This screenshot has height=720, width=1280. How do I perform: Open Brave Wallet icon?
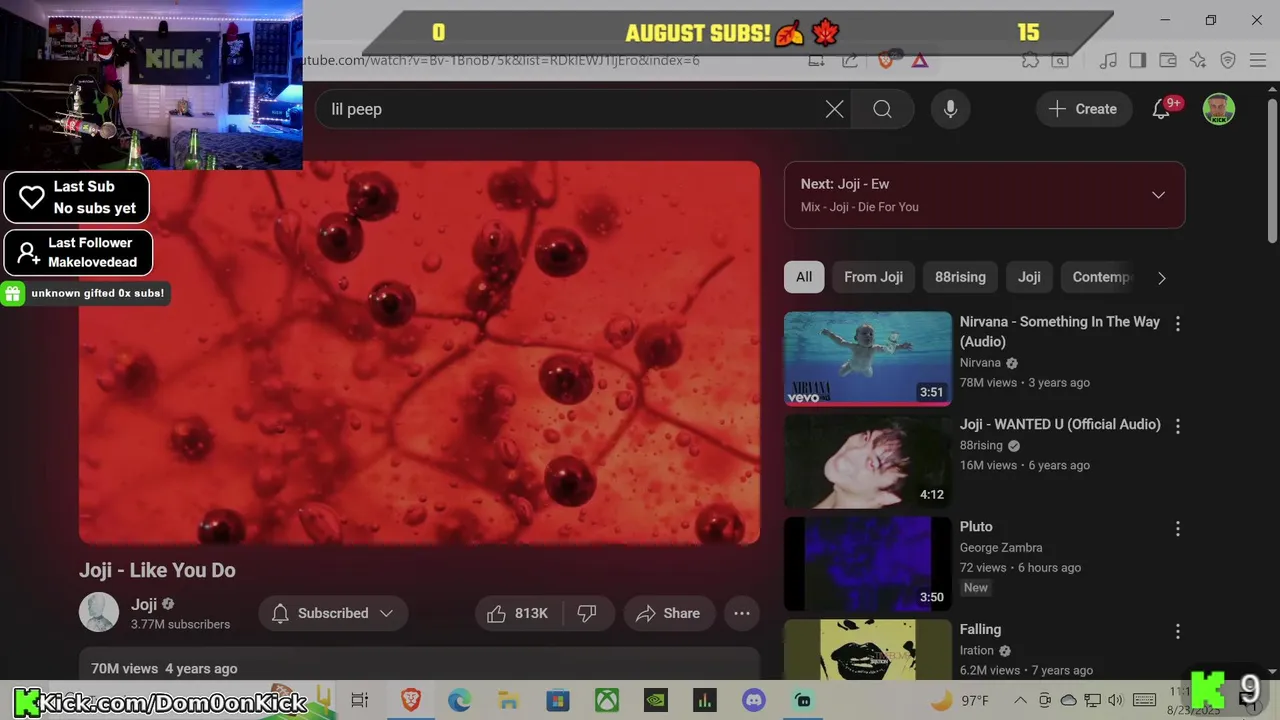(x=1168, y=60)
